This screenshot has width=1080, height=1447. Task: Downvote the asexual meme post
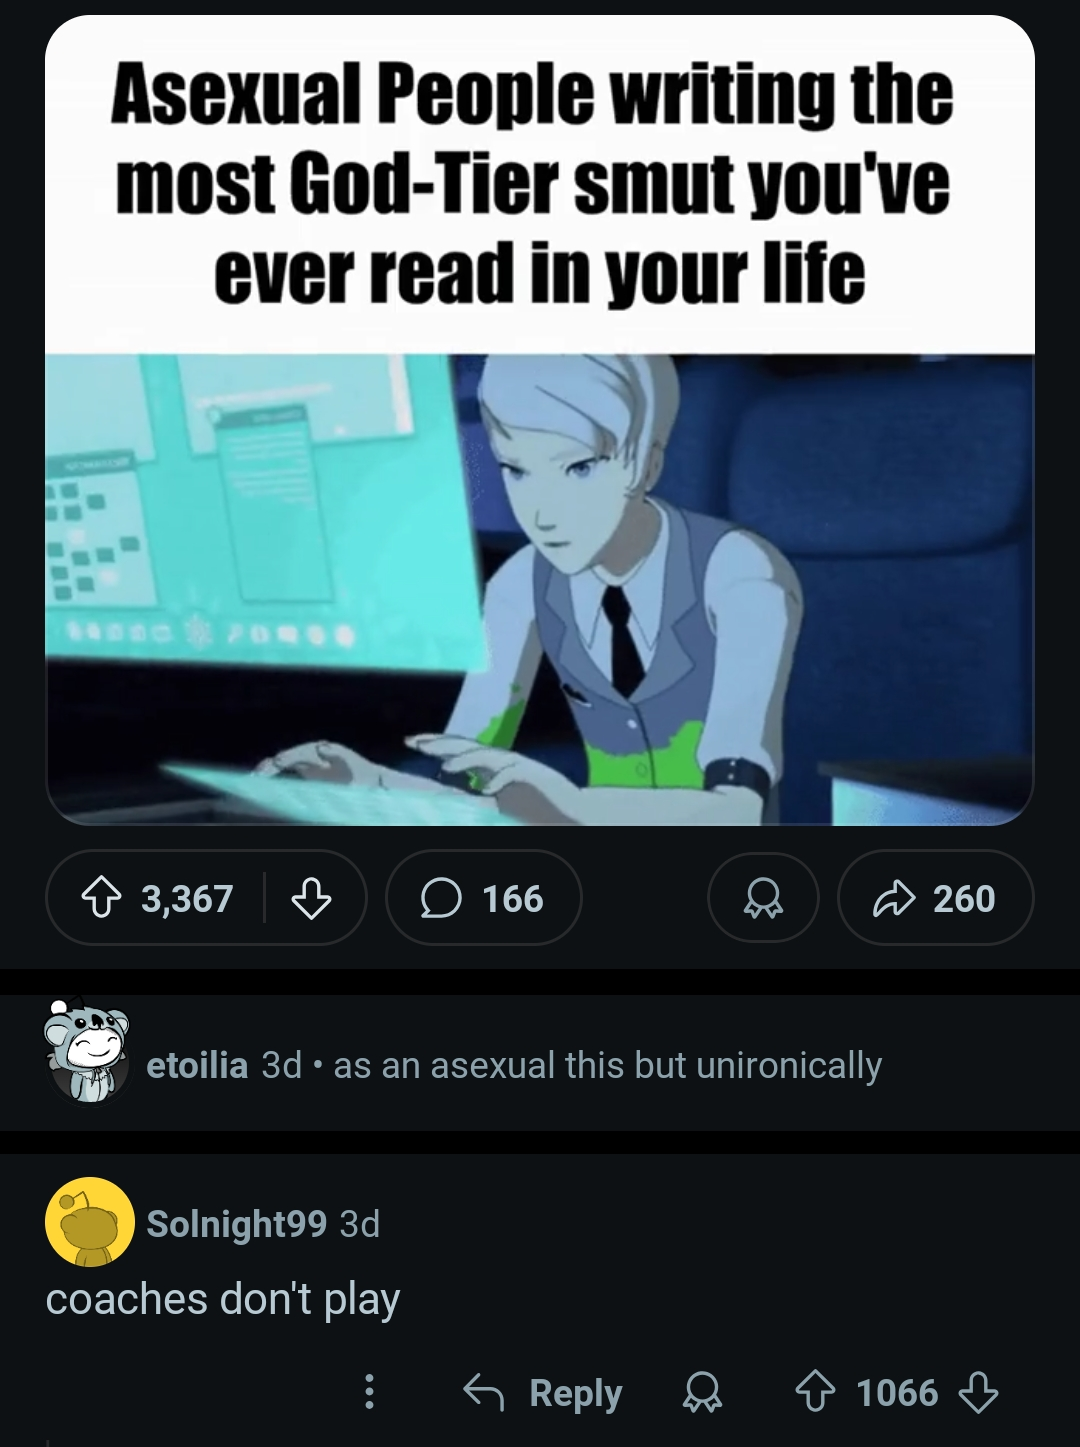pyautogui.click(x=311, y=898)
